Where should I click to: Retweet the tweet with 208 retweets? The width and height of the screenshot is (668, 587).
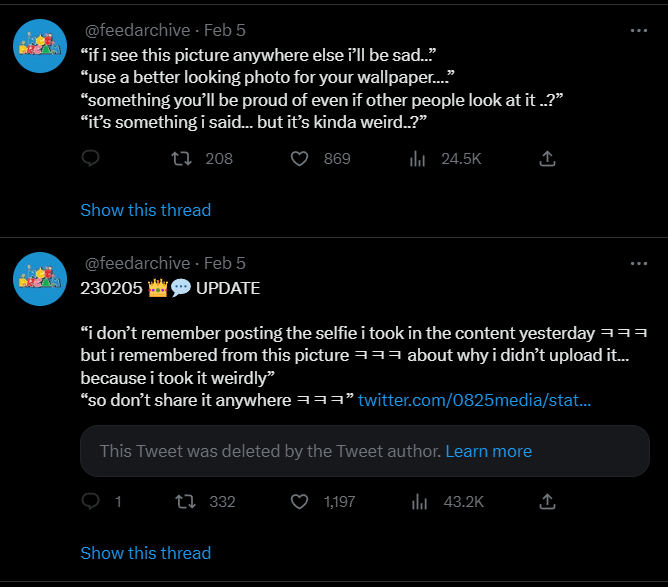[181, 159]
